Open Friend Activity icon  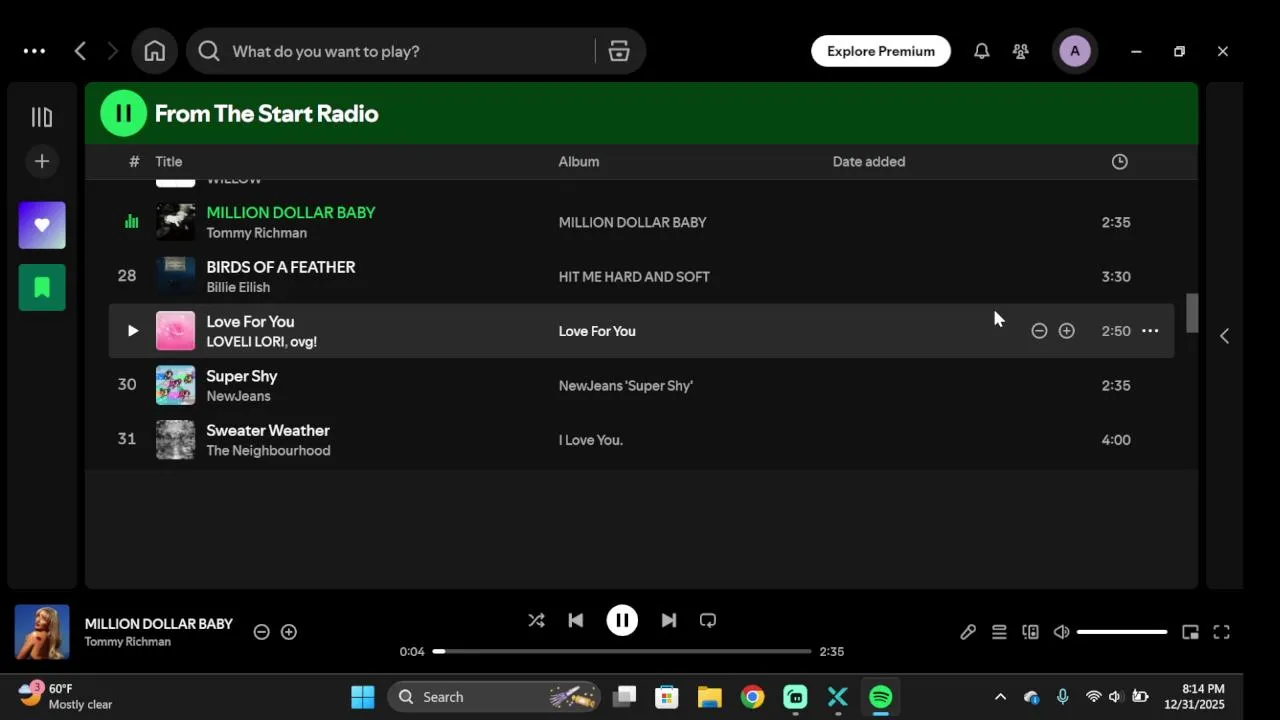coord(1020,51)
